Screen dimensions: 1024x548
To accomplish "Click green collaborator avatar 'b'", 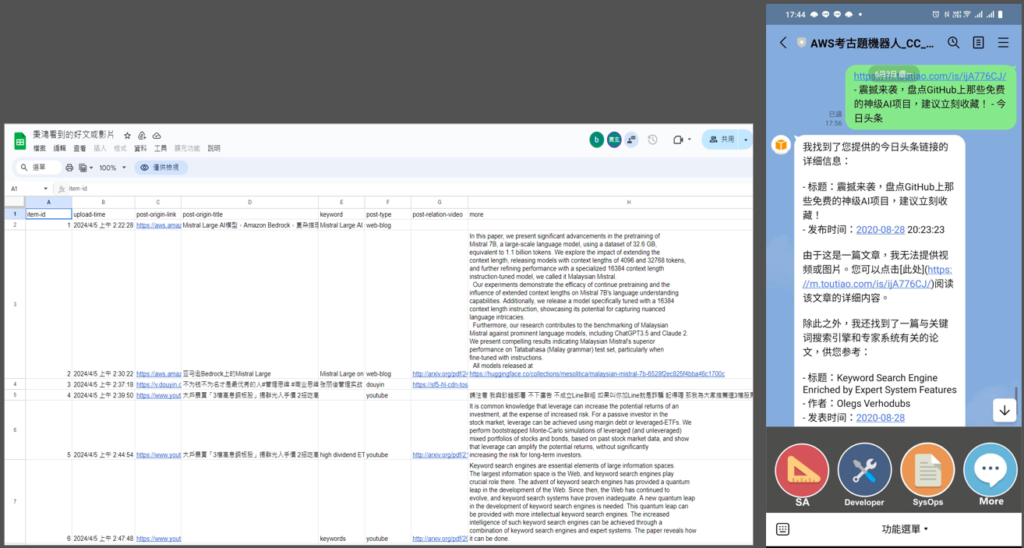I will point(596,140).
